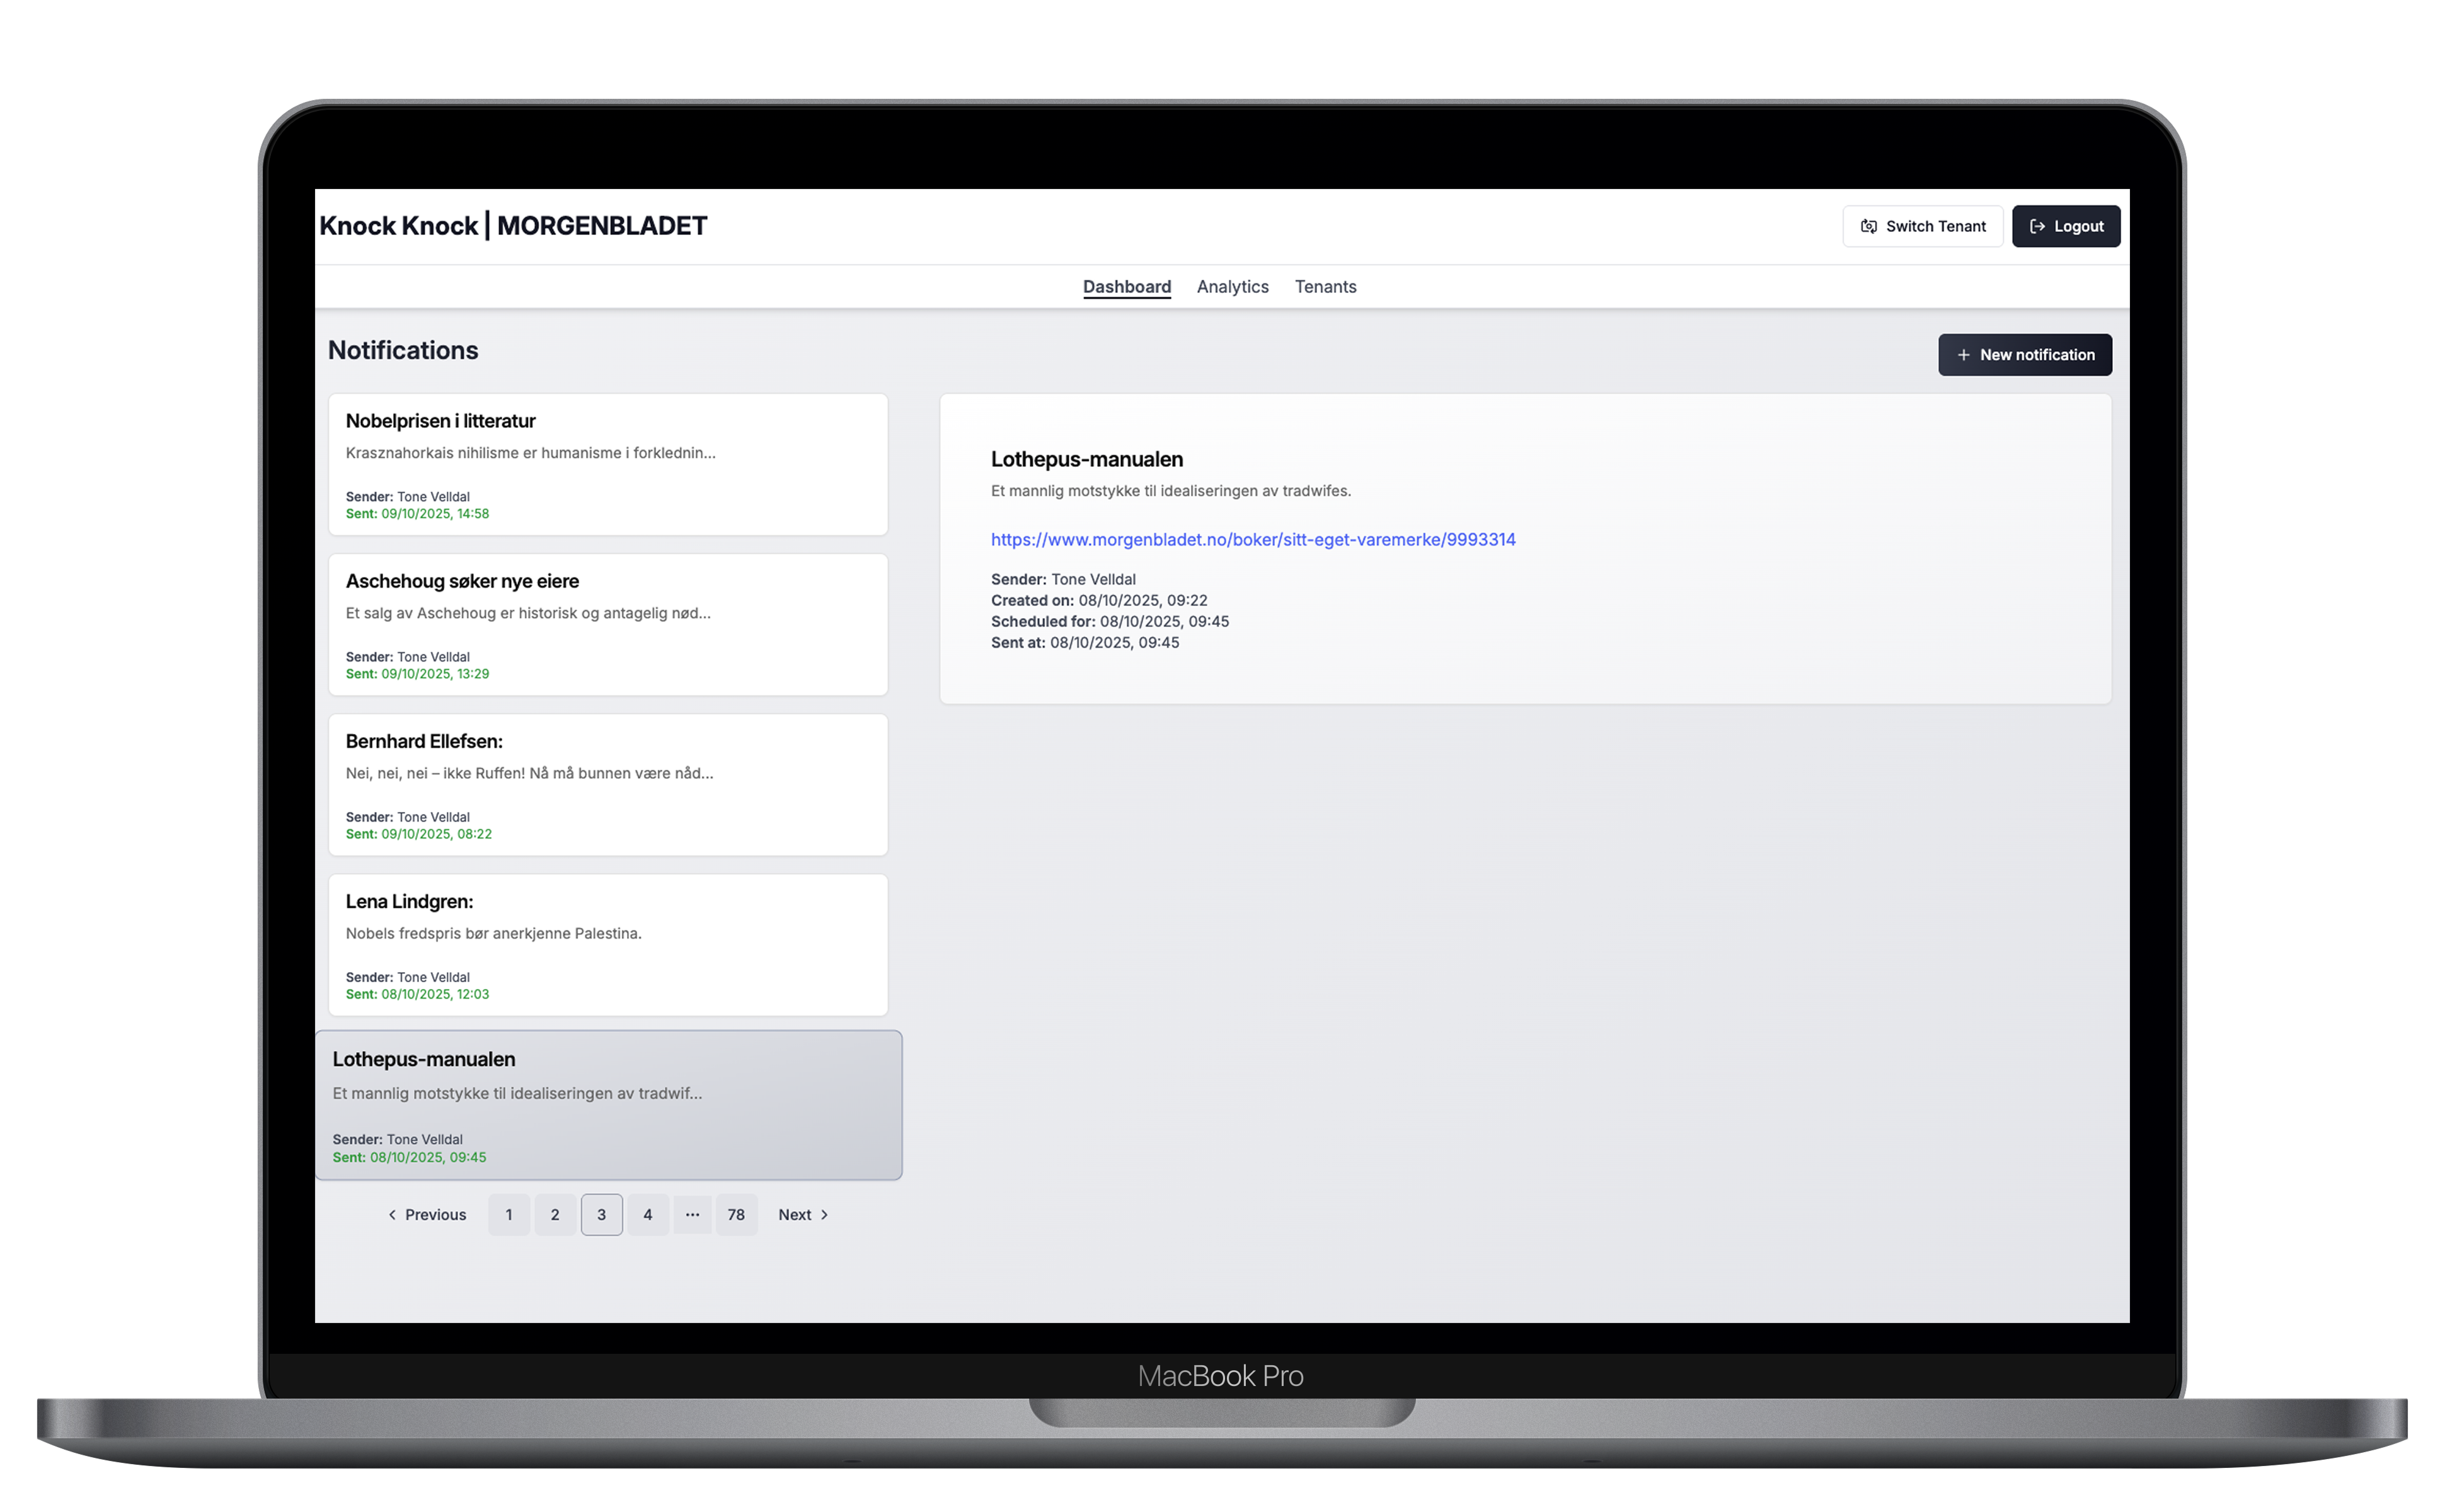Select page 4 in the pagination
Image resolution: width=2445 pixels, height=1512 pixels.
tap(648, 1214)
